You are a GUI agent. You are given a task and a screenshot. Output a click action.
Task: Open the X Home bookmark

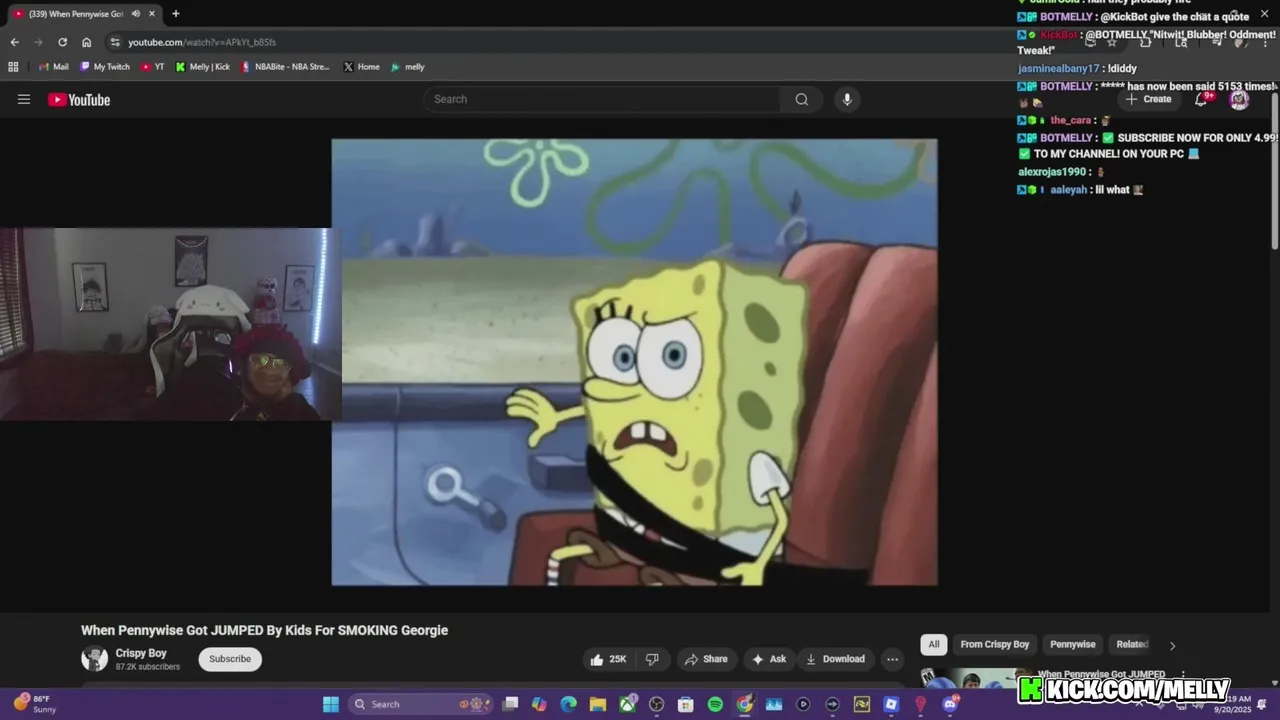[x=362, y=67]
